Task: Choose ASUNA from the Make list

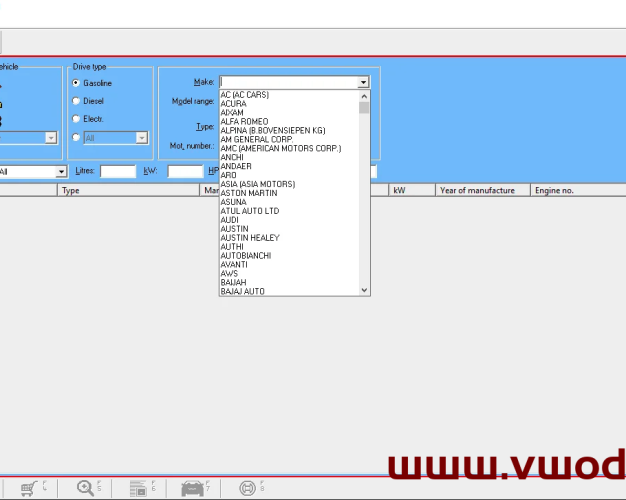Action: (x=289, y=202)
